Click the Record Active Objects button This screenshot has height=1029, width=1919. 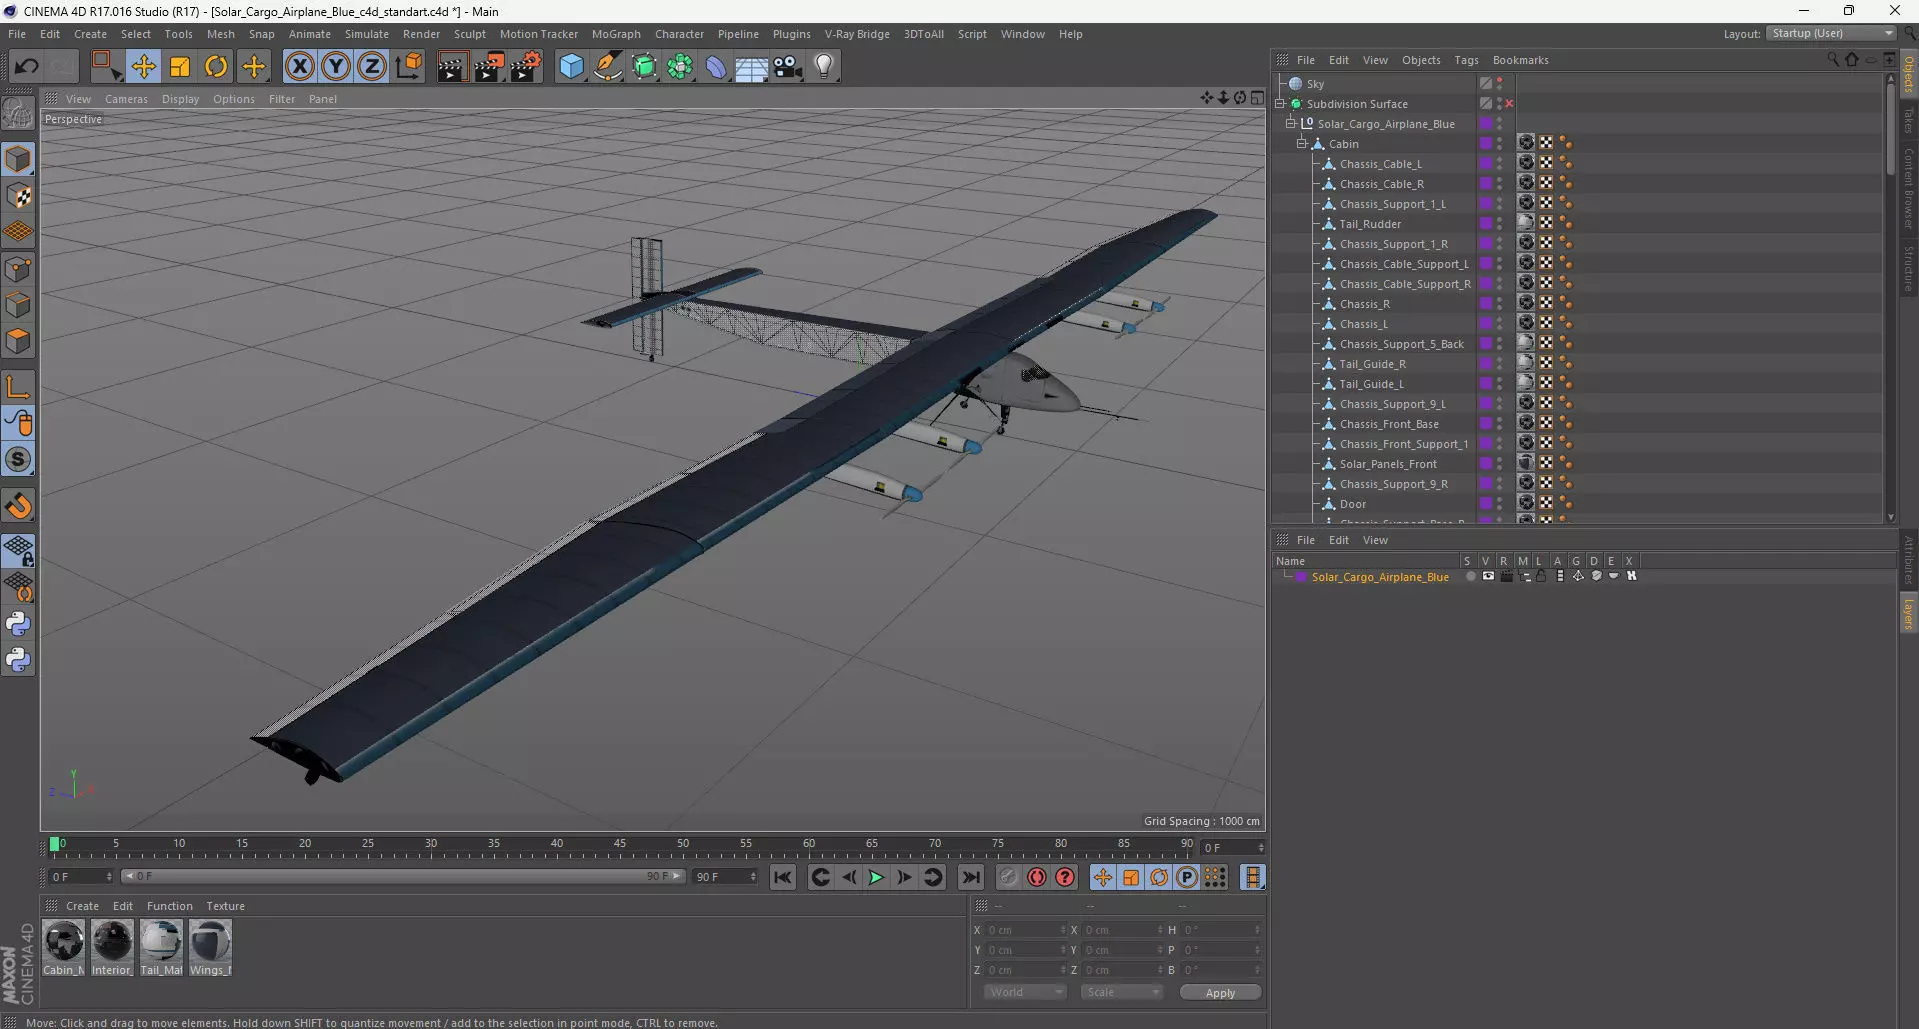click(1008, 877)
